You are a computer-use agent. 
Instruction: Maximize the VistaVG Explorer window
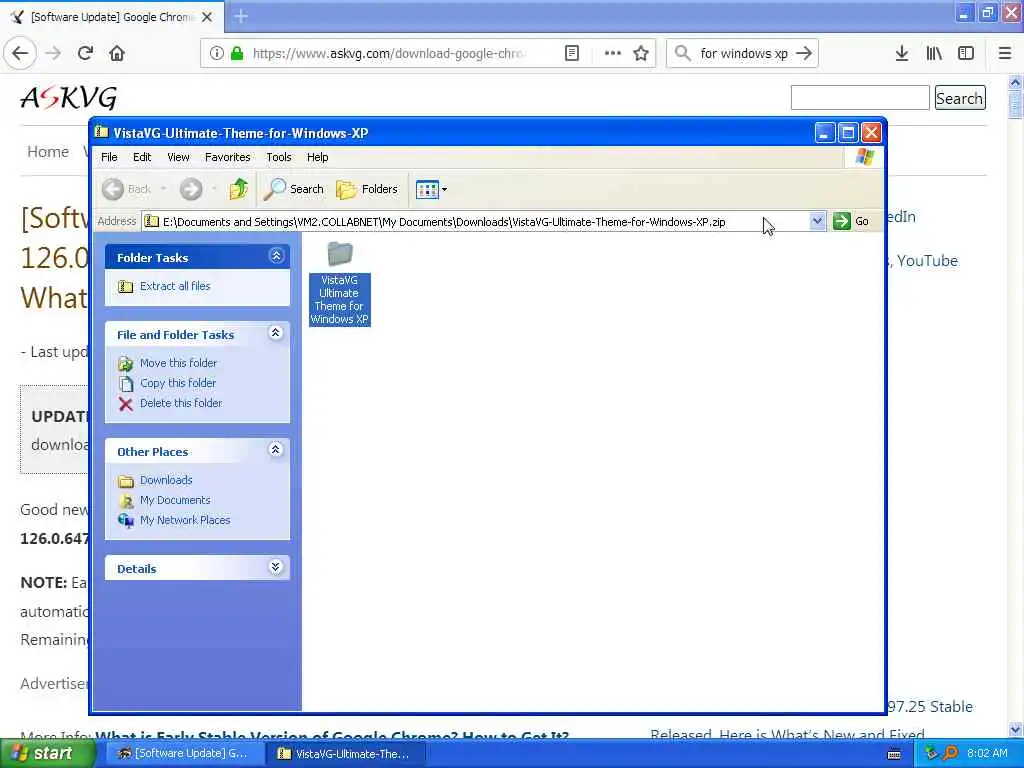(x=848, y=133)
